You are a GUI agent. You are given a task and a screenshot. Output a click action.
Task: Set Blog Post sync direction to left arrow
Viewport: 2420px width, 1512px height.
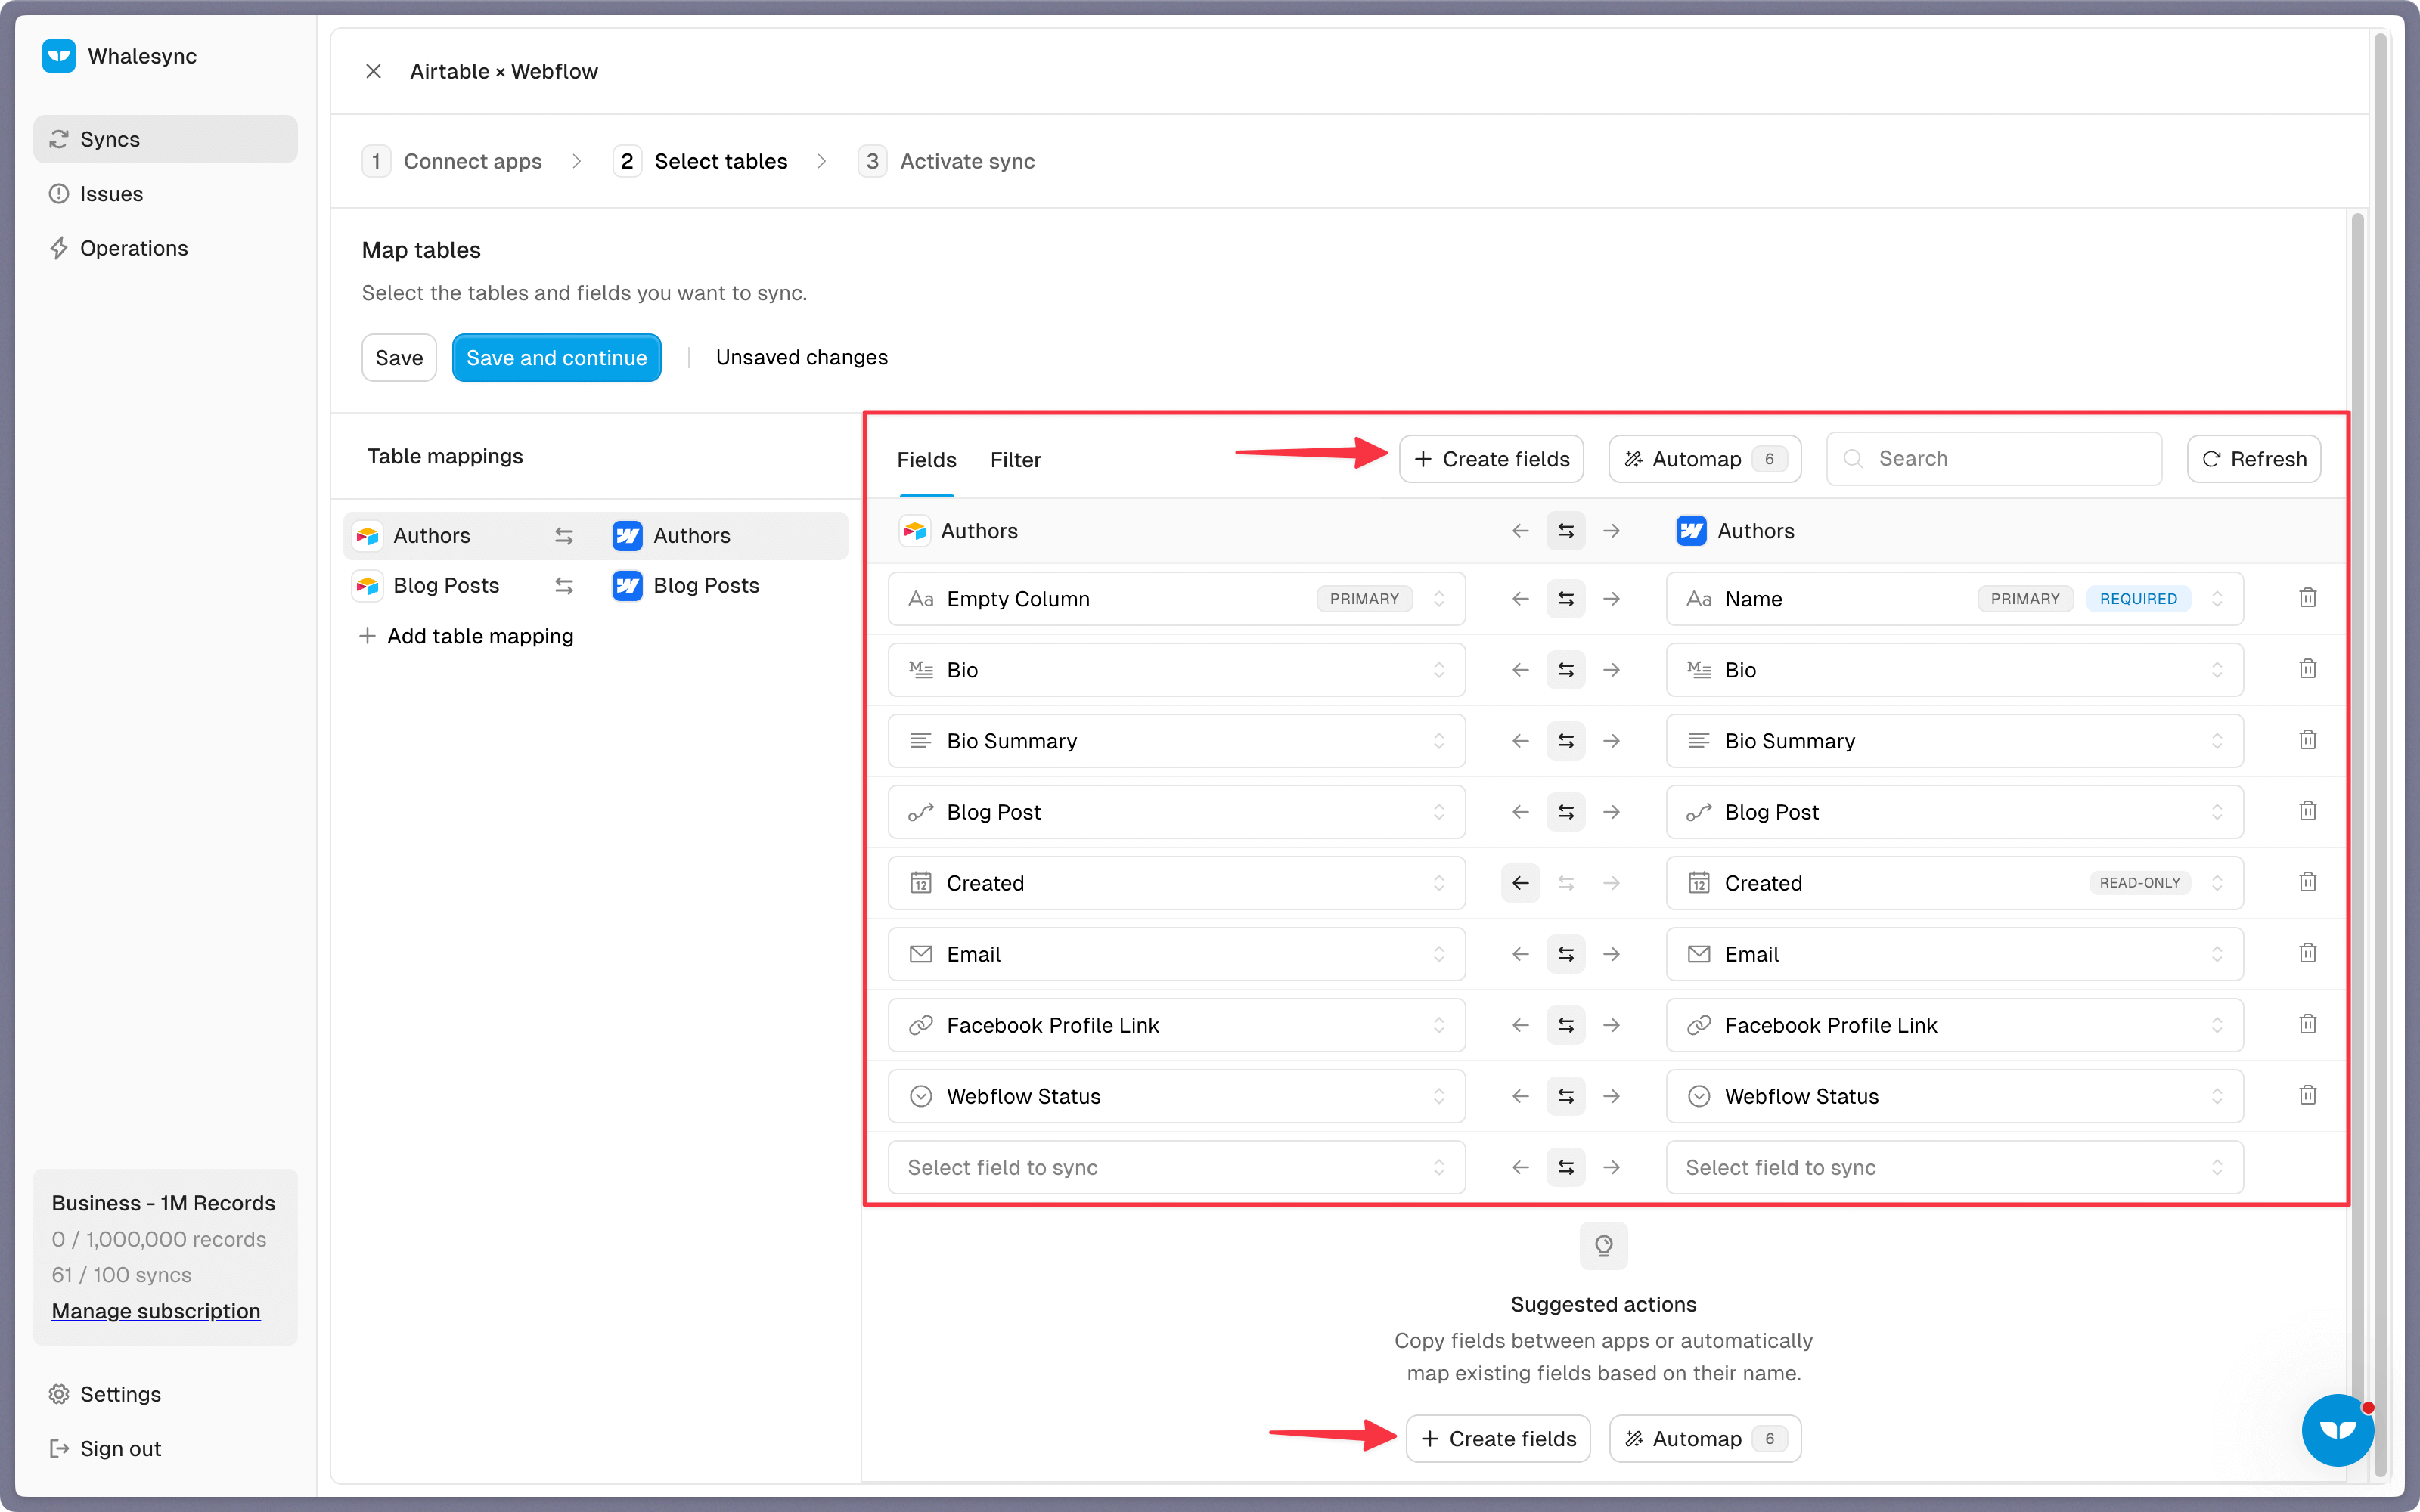coord(1520,812)
